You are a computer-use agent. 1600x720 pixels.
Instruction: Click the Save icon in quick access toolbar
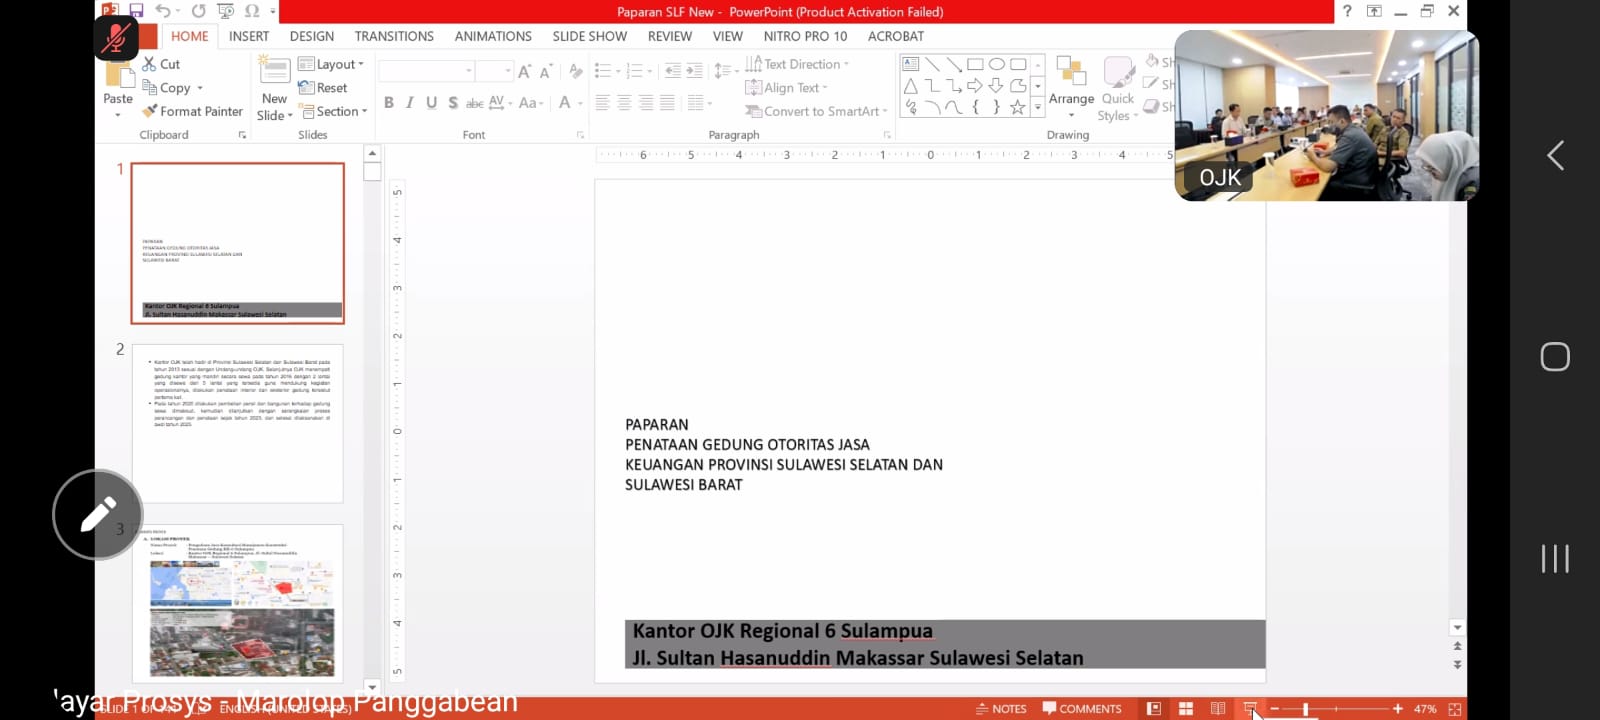pos(136,11)
